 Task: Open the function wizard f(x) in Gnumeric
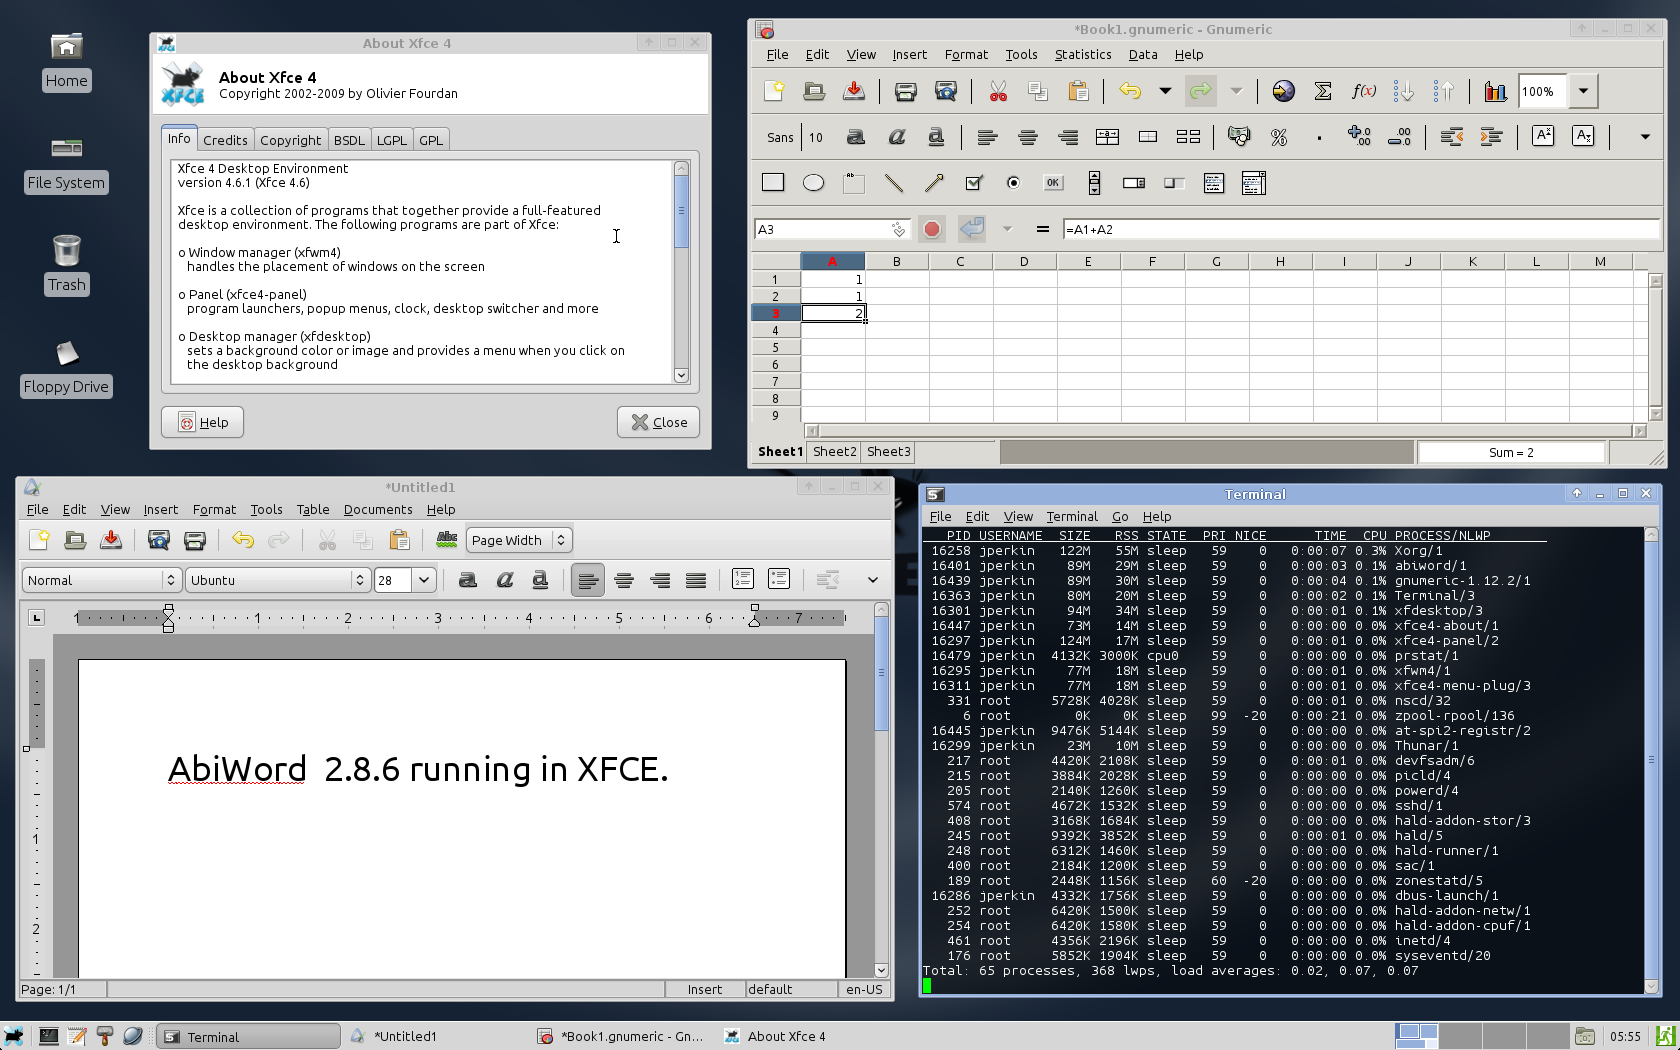(1363, 91)
